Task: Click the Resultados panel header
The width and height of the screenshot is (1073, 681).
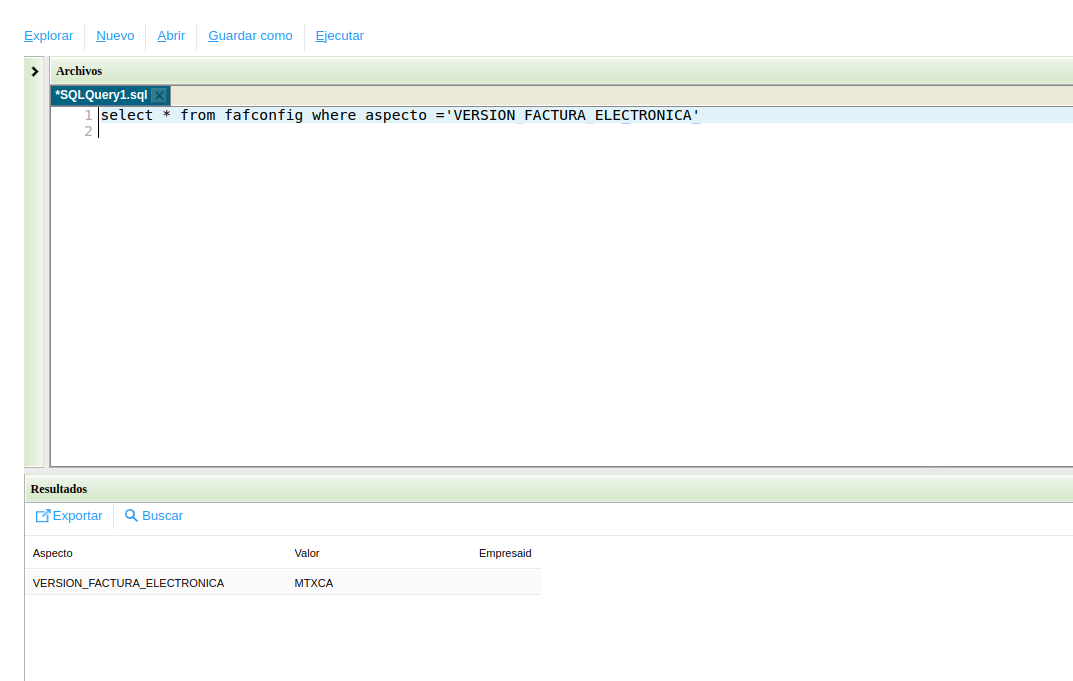Action: click(549, 489)
